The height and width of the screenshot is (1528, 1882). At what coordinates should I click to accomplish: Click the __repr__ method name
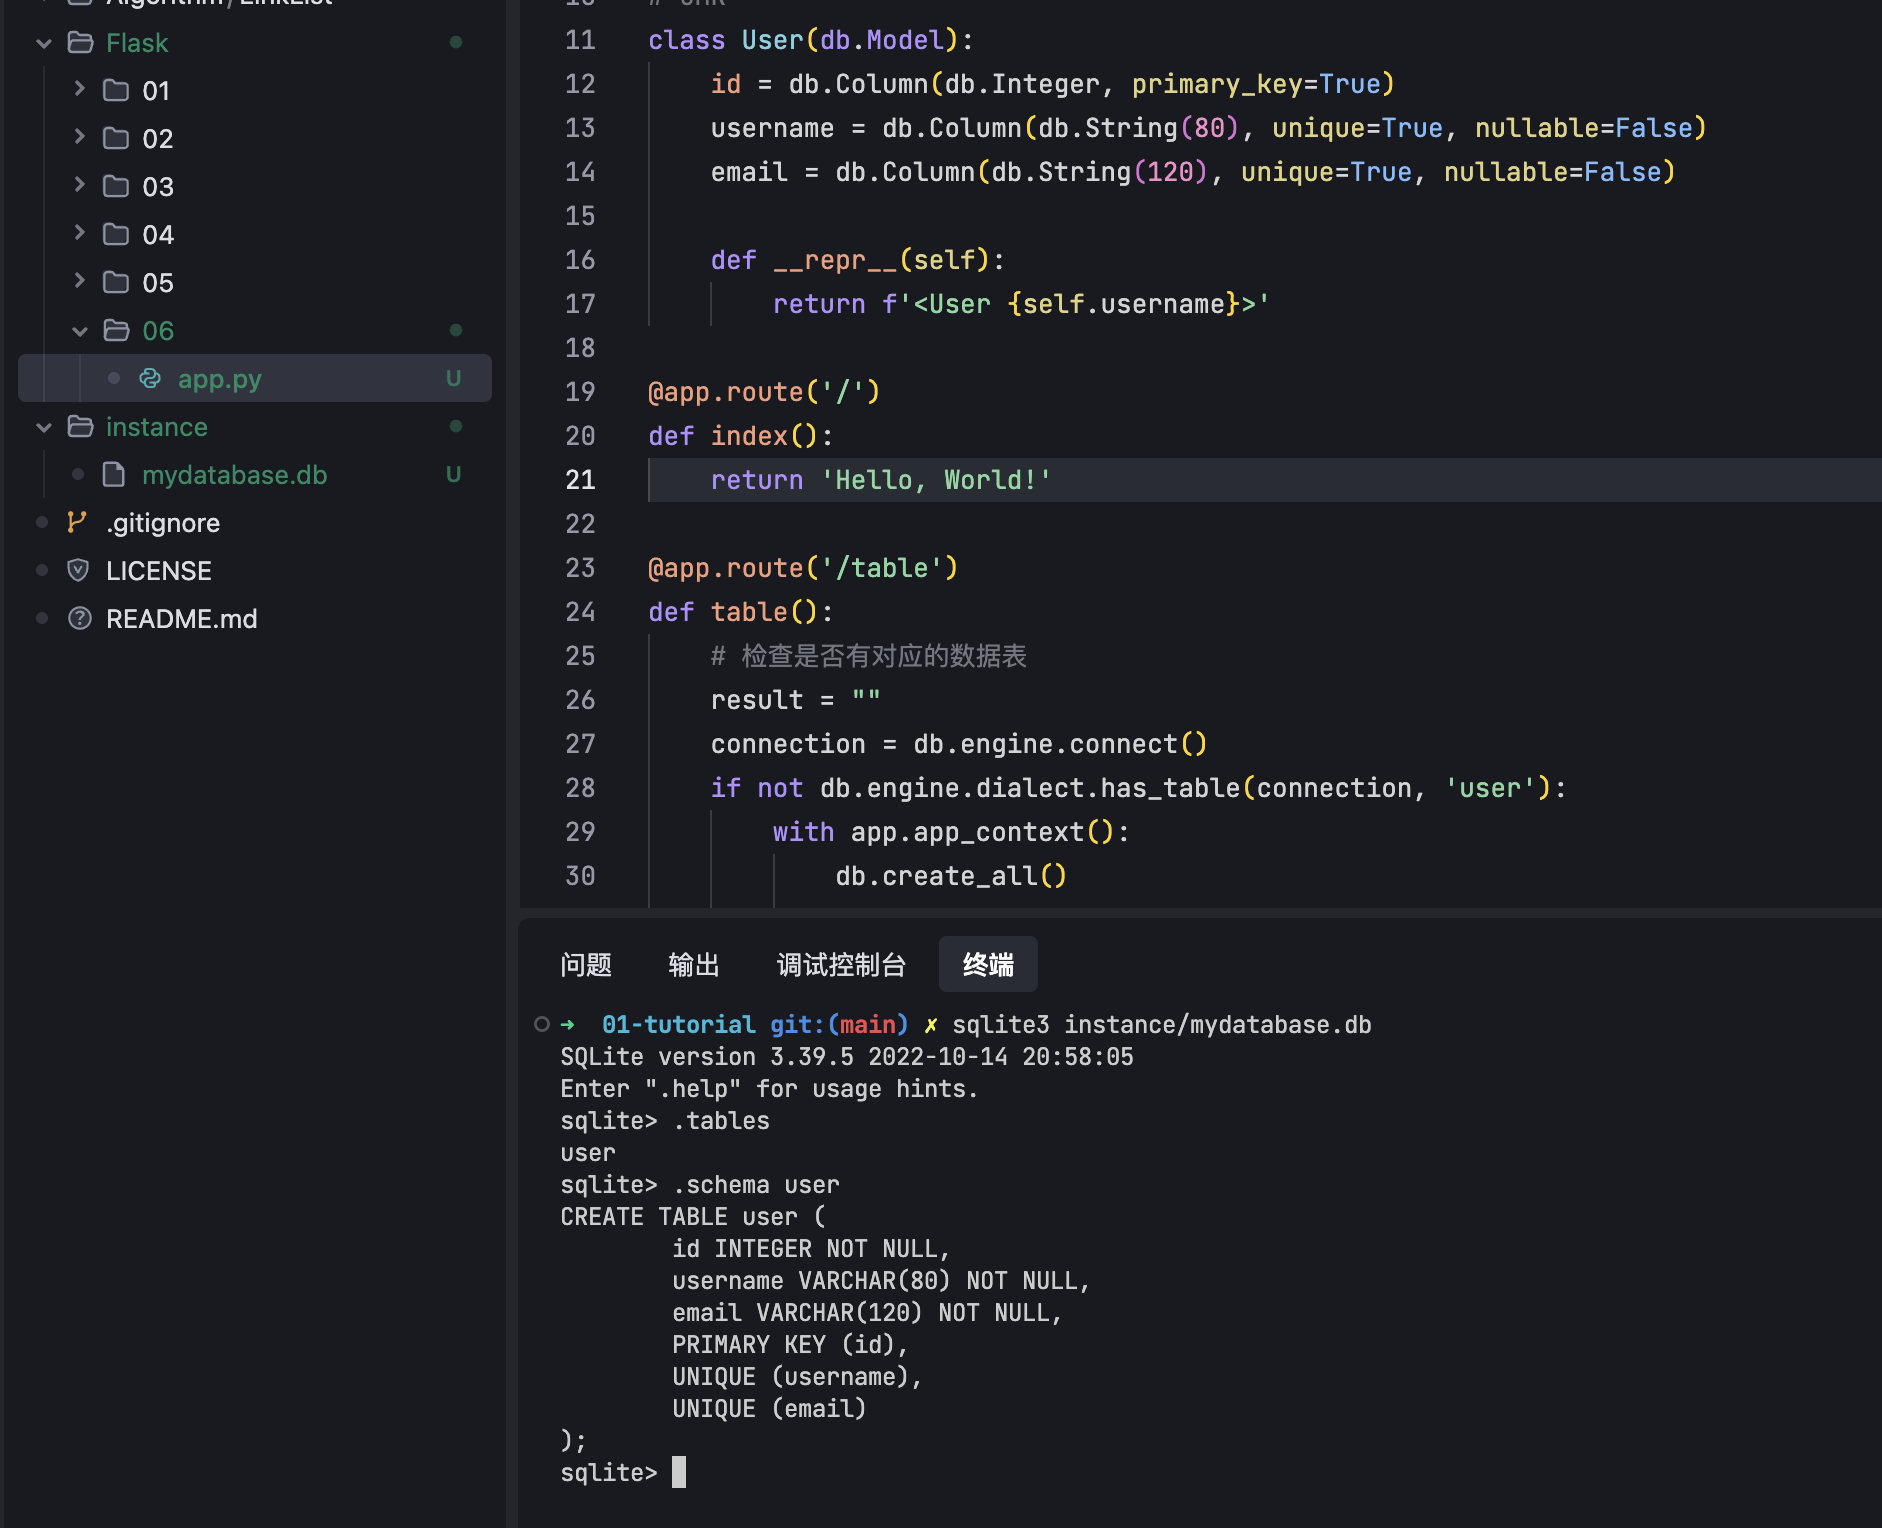click(835, 260)
